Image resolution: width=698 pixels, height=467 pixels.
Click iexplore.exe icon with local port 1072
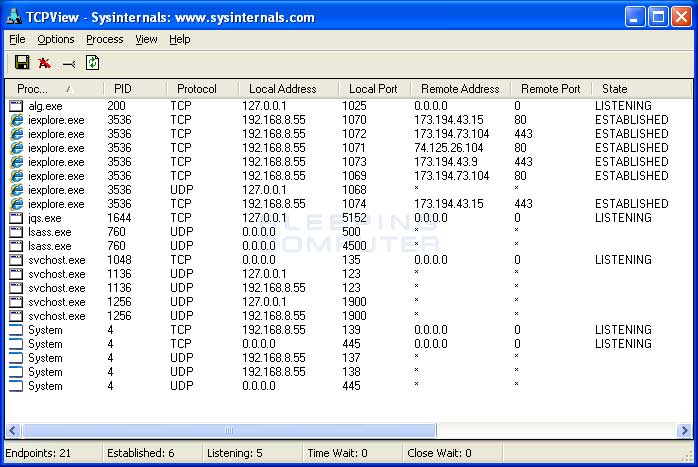point(16,134)
